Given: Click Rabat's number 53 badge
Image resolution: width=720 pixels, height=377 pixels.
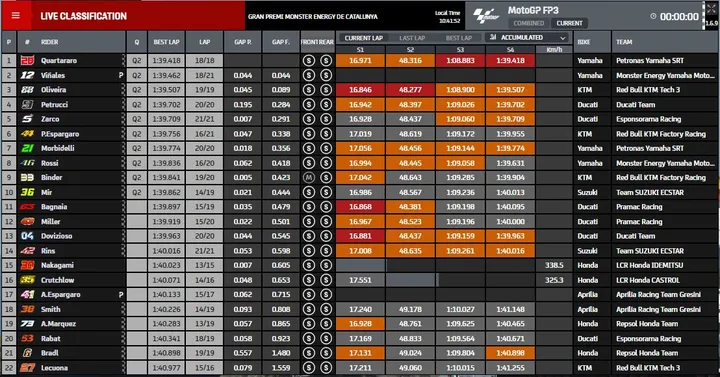Looking at the screenshot, I should [x=27, y=338].
